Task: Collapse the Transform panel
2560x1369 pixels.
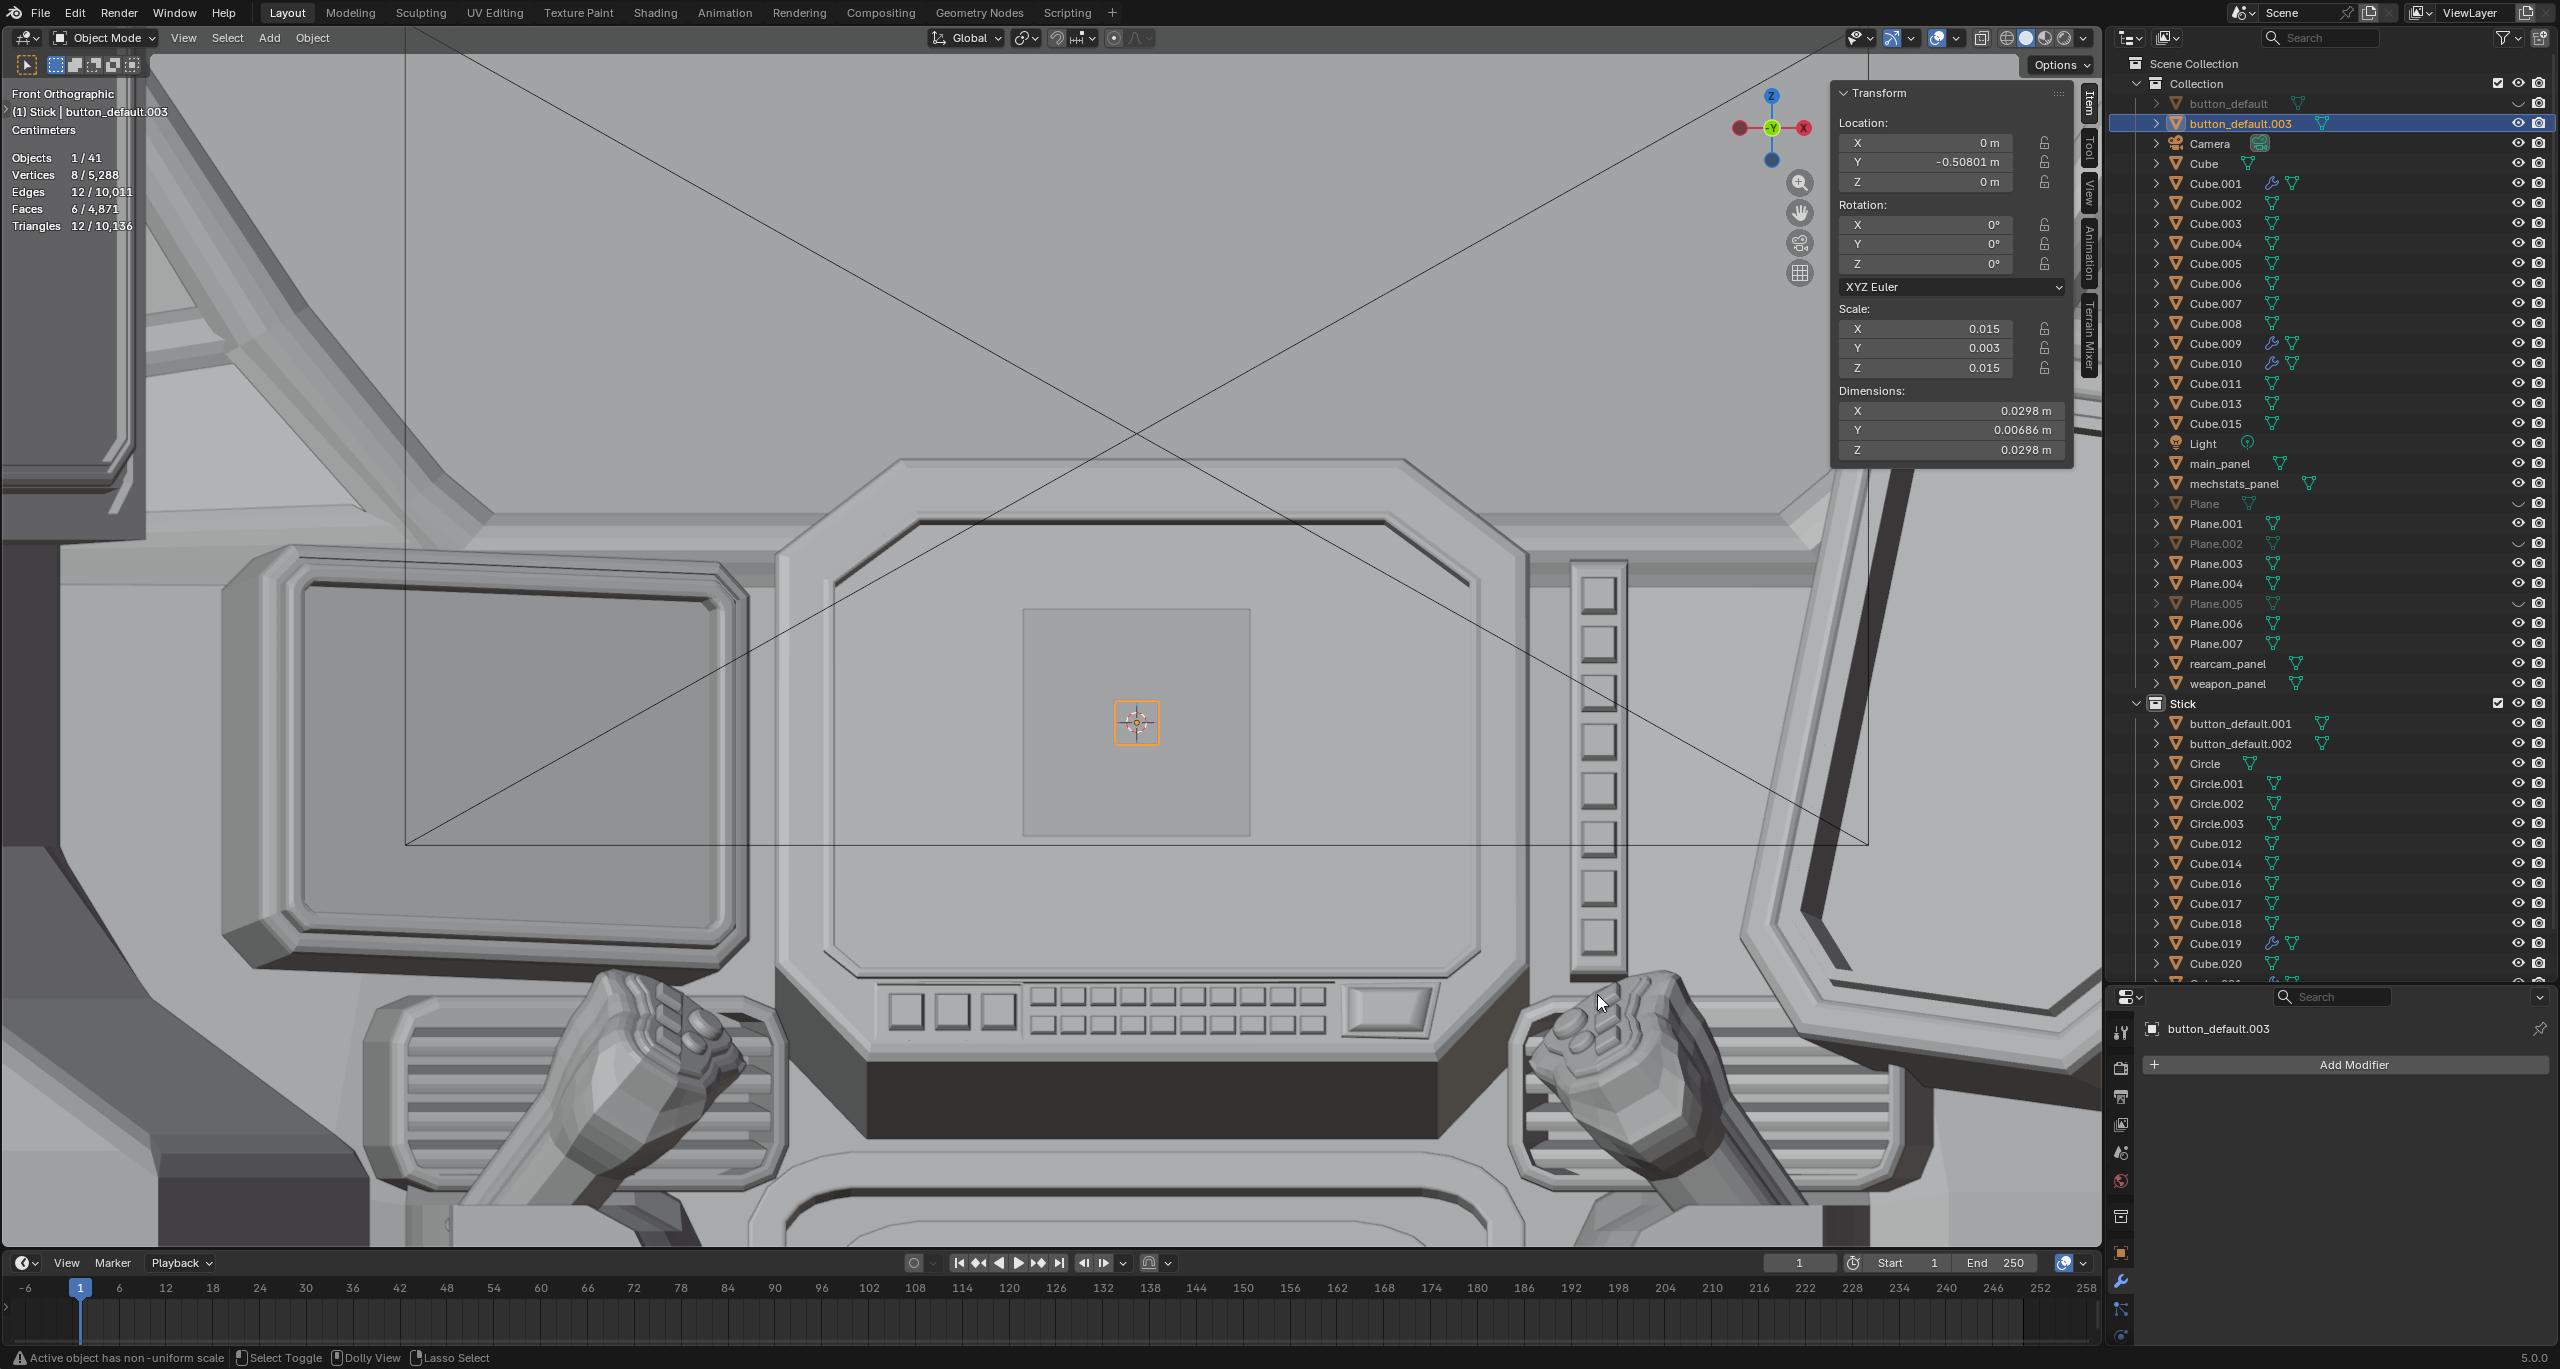Action: 1844,93
